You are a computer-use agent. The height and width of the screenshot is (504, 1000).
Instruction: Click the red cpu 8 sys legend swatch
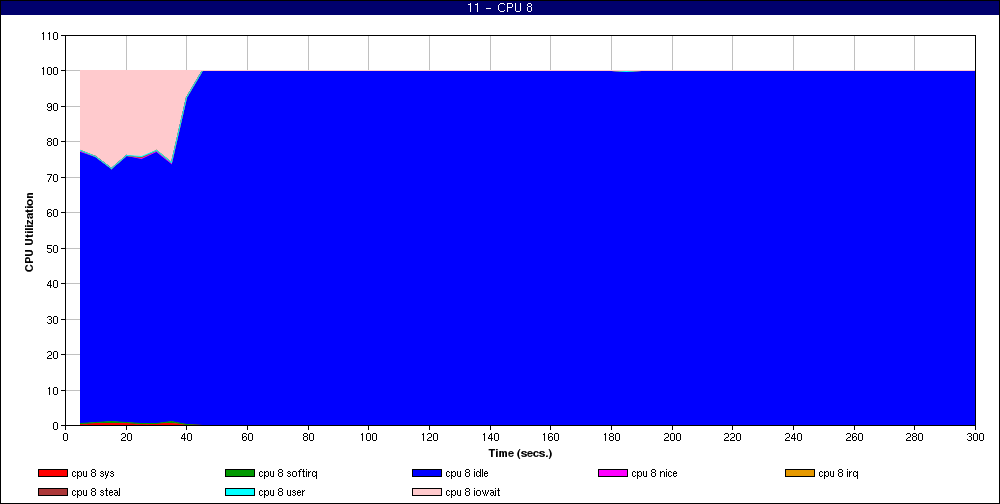[x=53, y=473]
